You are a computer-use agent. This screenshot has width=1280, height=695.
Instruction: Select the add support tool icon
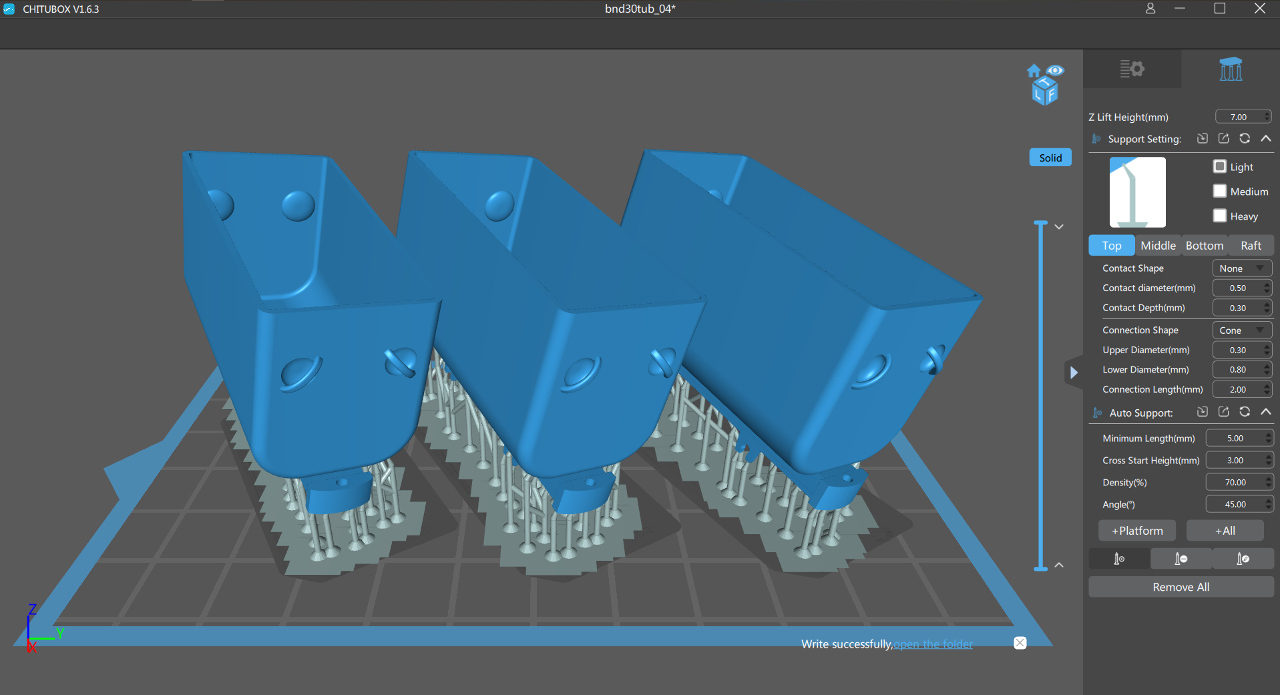coord(1119,559)
